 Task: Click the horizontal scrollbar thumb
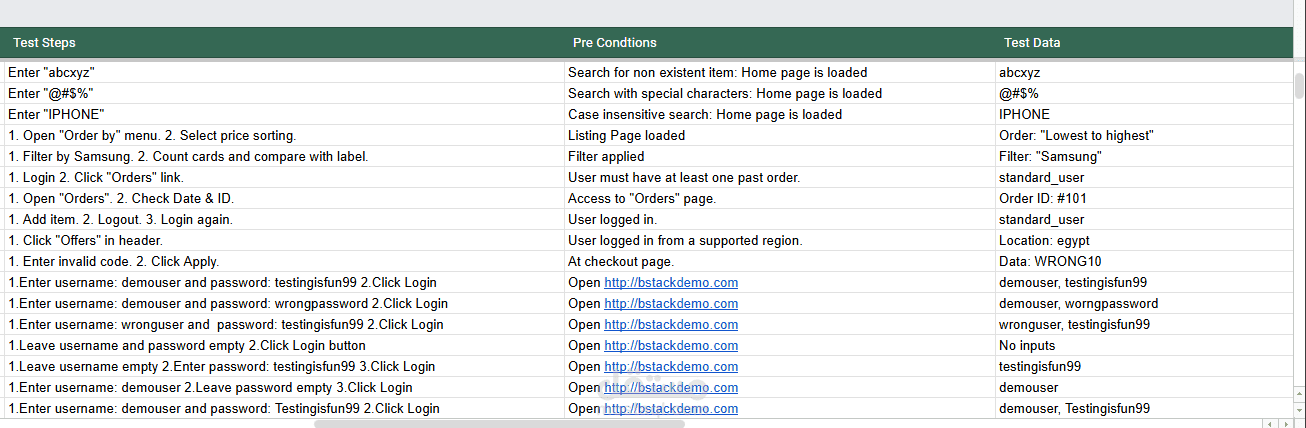click(x=499, y=423)
